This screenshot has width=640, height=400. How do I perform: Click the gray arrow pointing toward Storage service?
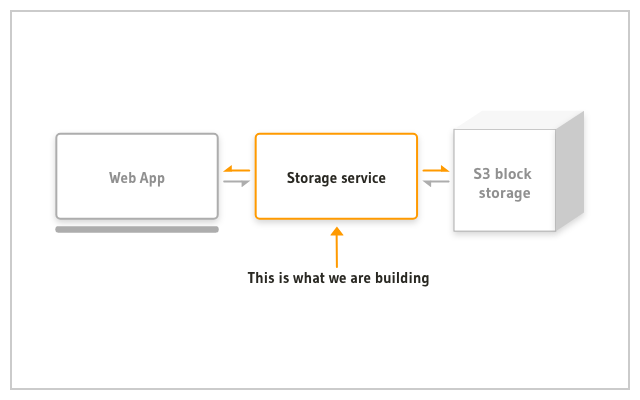point(237,183)
